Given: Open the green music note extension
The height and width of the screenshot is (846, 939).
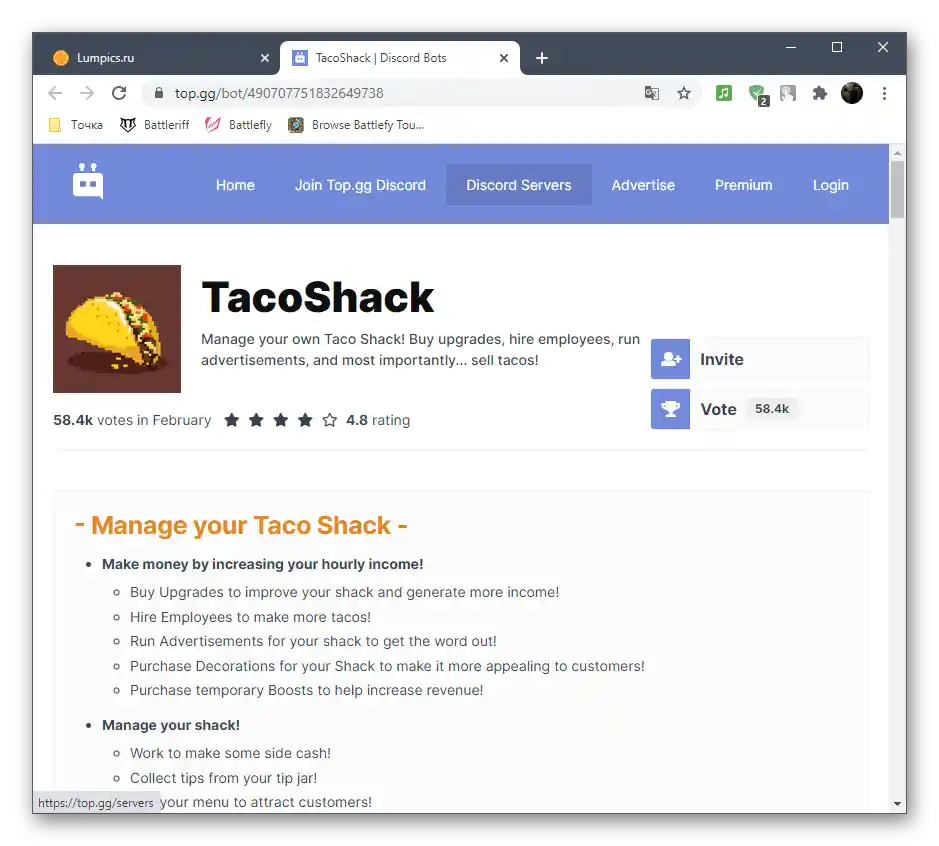Looking at the screenshot, I should click(724, 93).
